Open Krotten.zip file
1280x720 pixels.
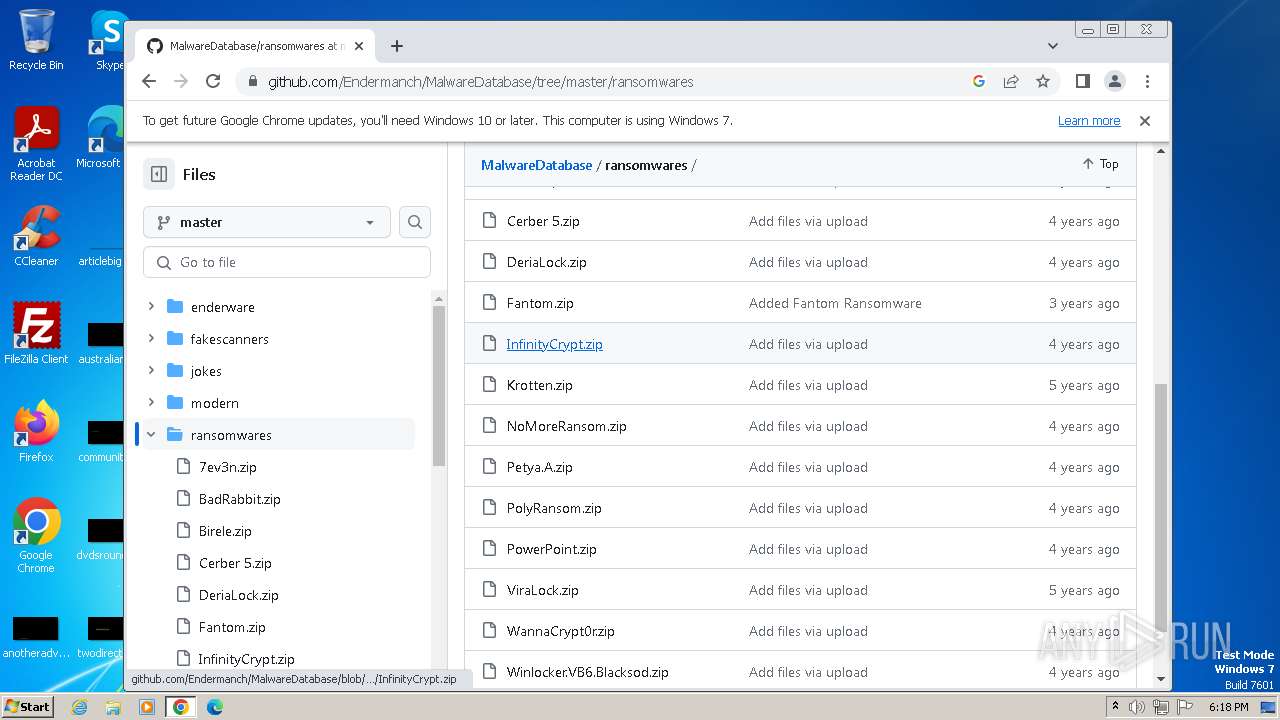(x=540, y=385)
